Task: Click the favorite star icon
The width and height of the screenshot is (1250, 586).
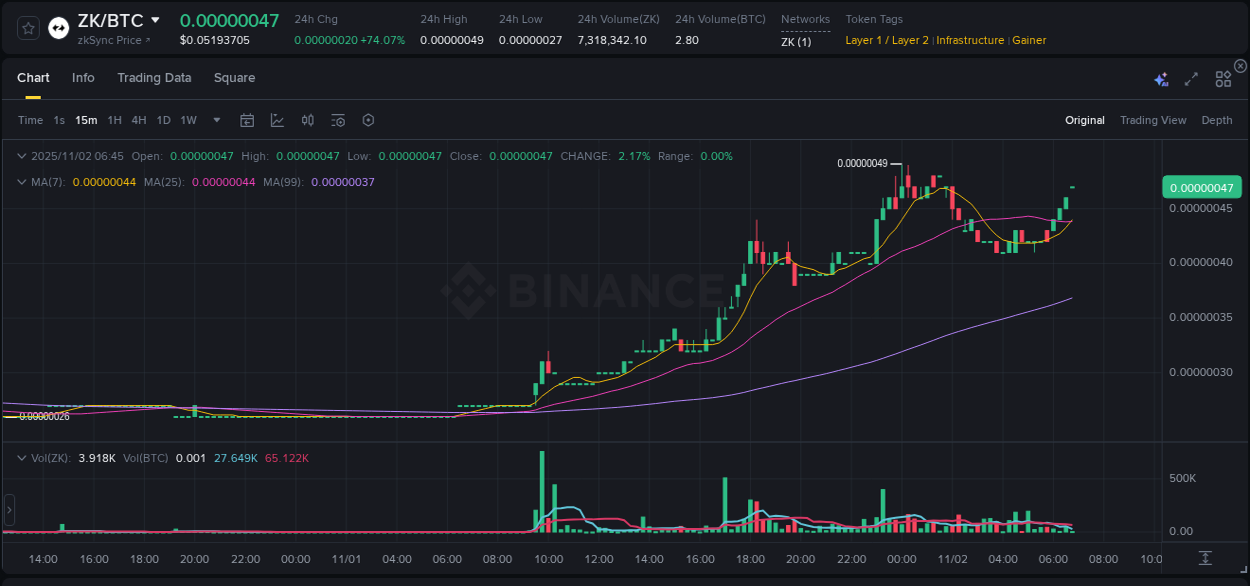Action: 27,28
